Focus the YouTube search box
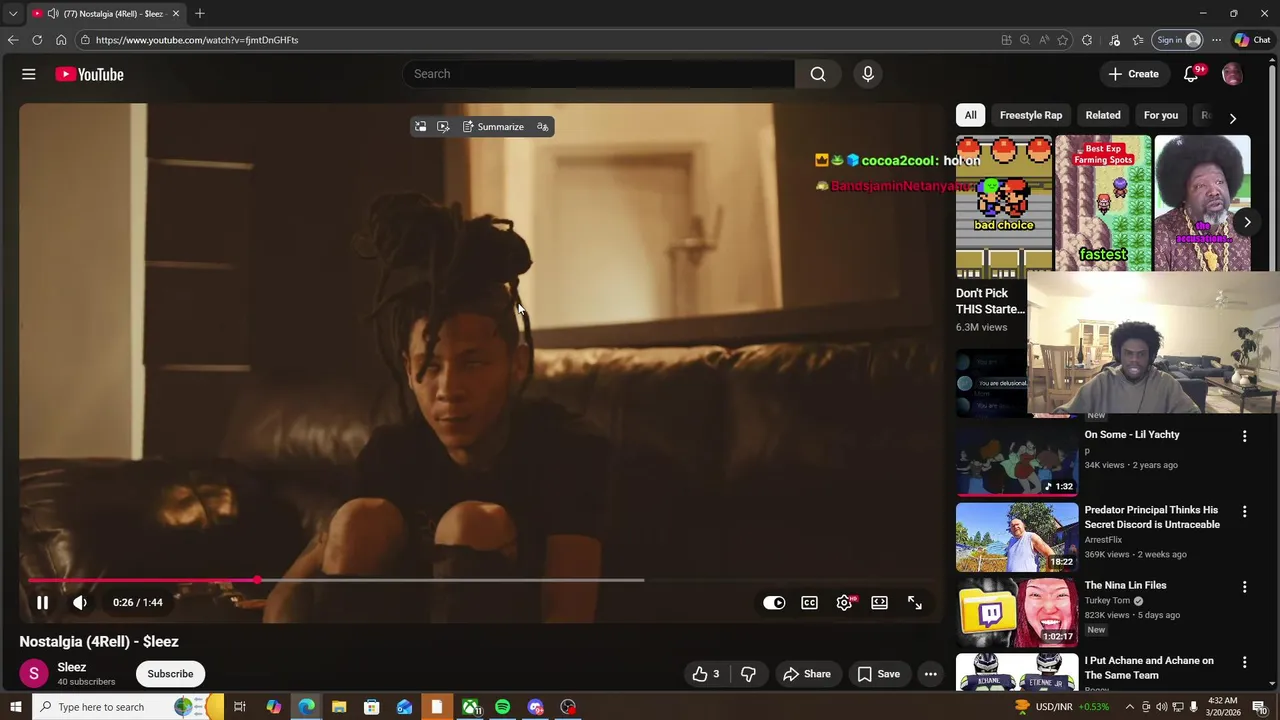Viewport: 1280px width, 720px height. tap(598, 74)
